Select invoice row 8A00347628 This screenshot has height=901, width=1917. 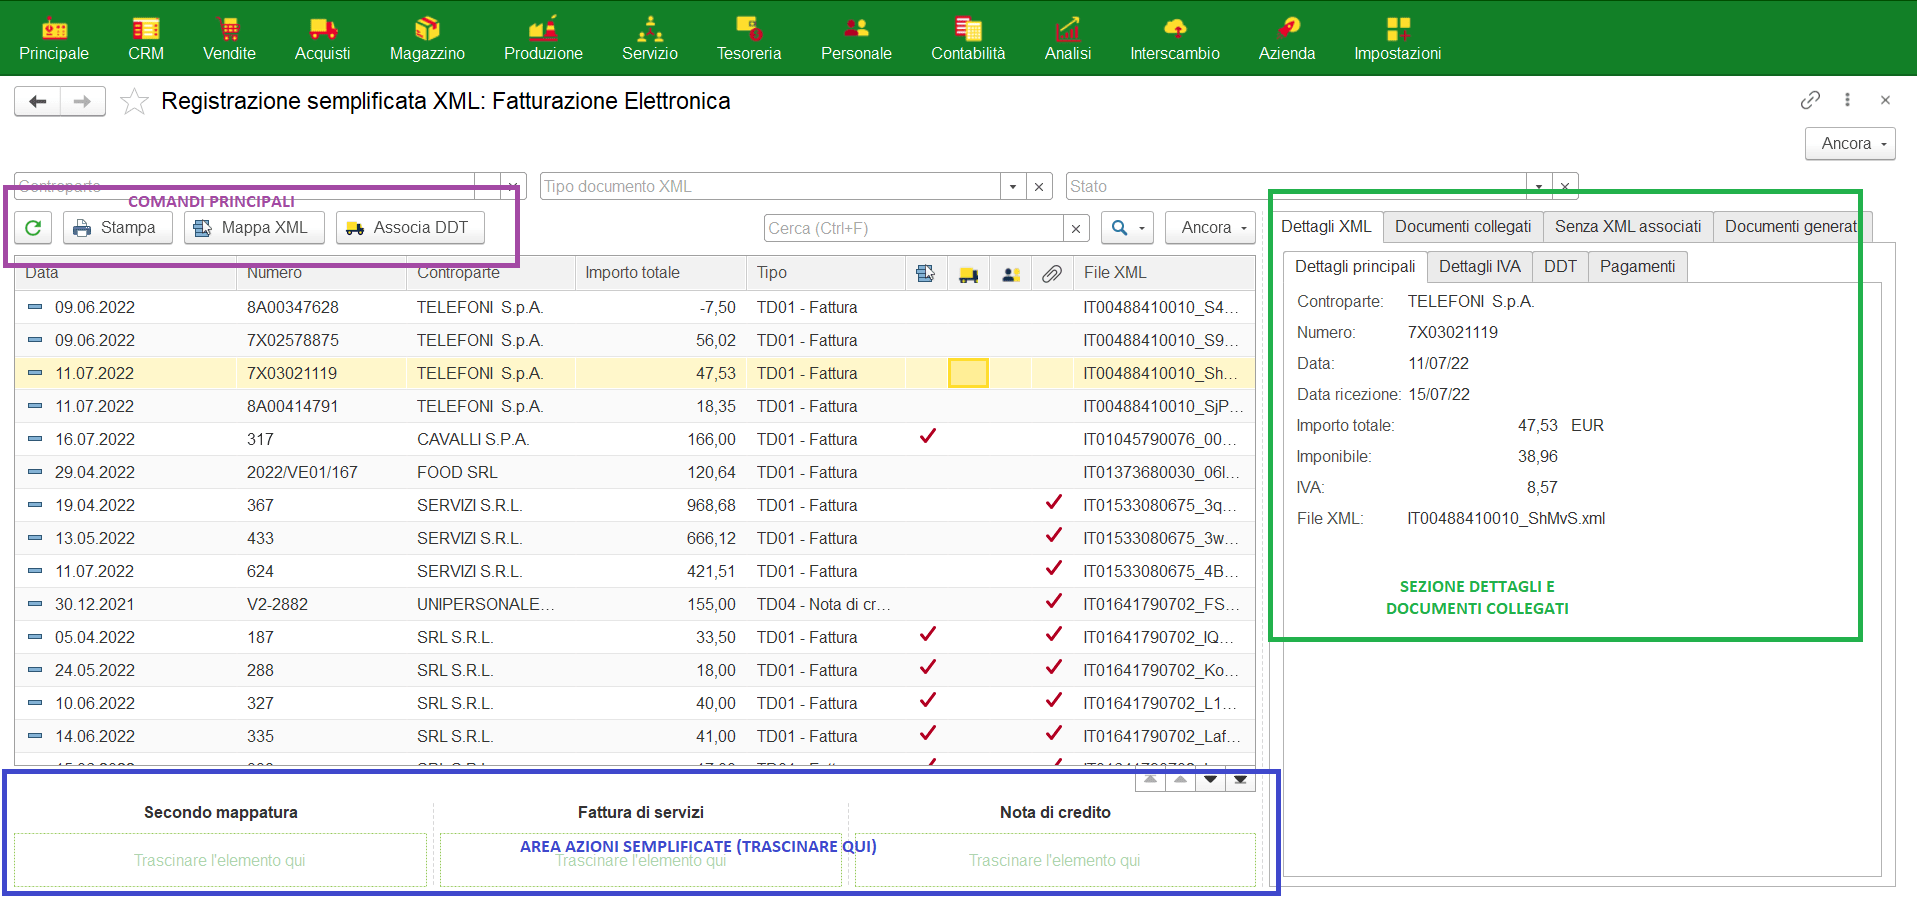[x=635, y=308]
